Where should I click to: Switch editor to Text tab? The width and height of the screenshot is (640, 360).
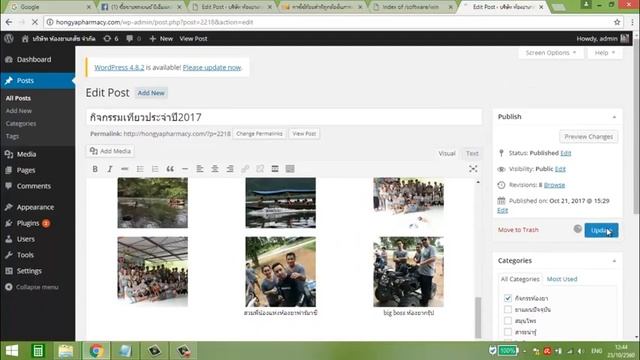pos(472,153)
